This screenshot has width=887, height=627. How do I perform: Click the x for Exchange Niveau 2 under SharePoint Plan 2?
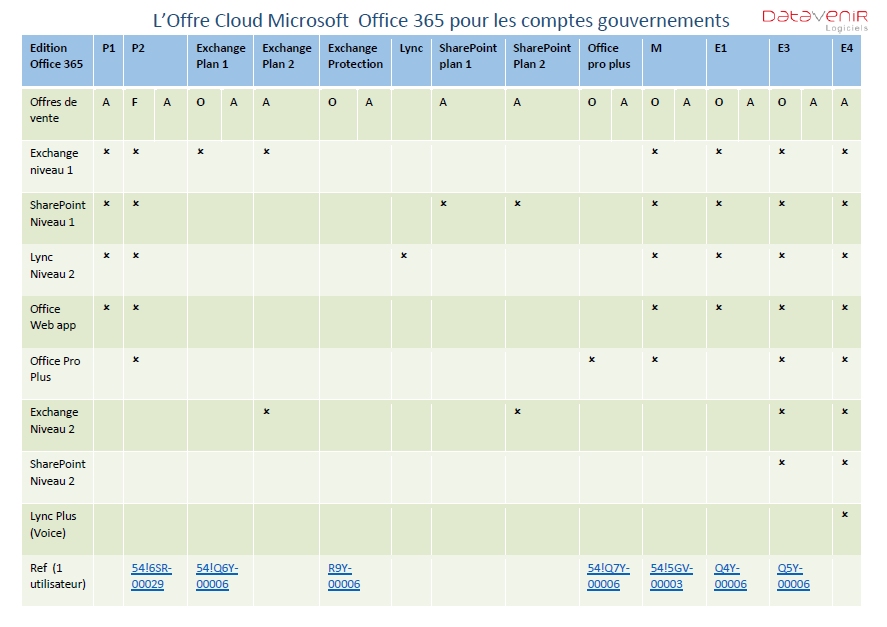click(x=518, y=412)
